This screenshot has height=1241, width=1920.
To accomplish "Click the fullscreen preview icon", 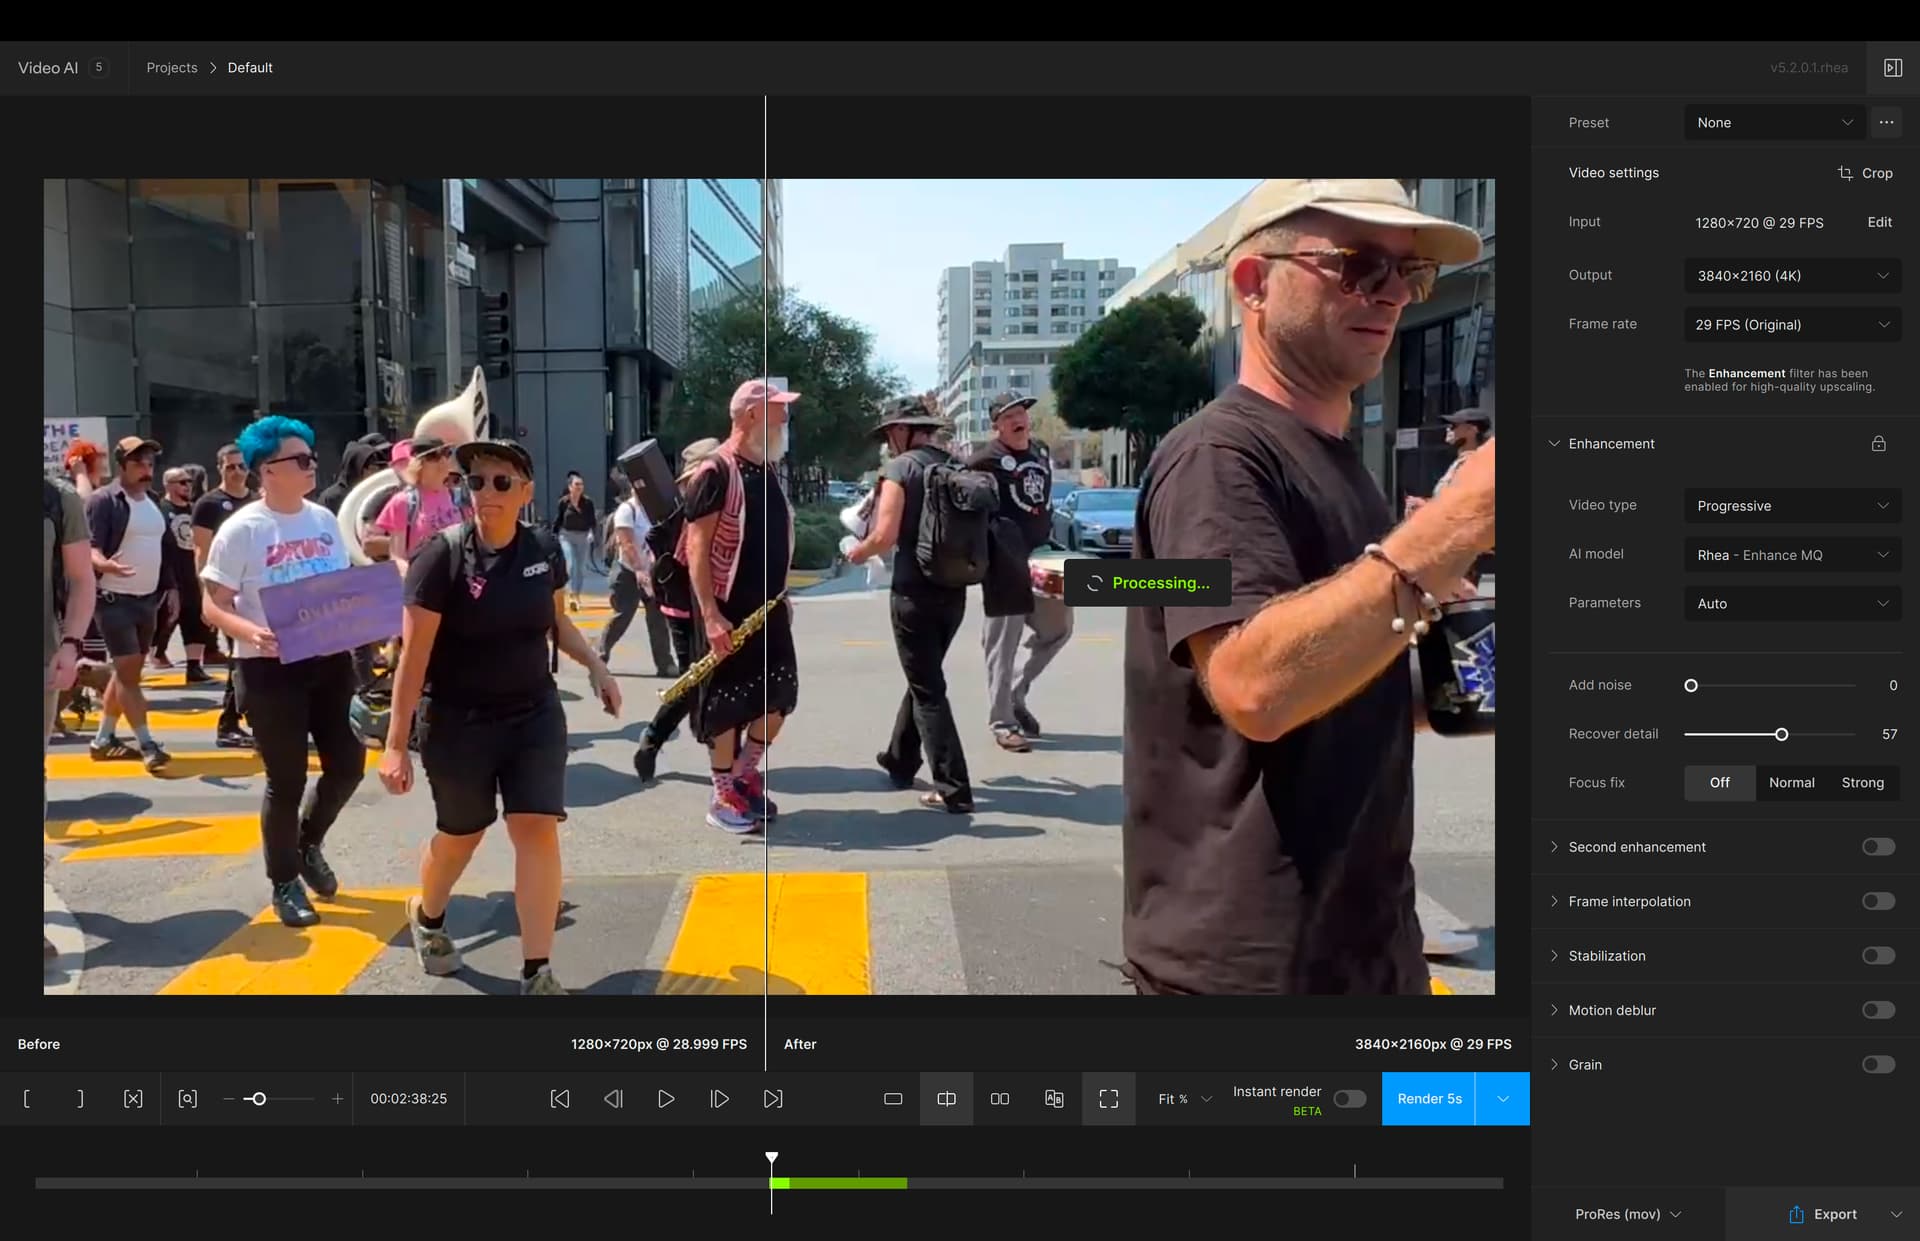I will pyautogui.click(x=1108, y=1099).
